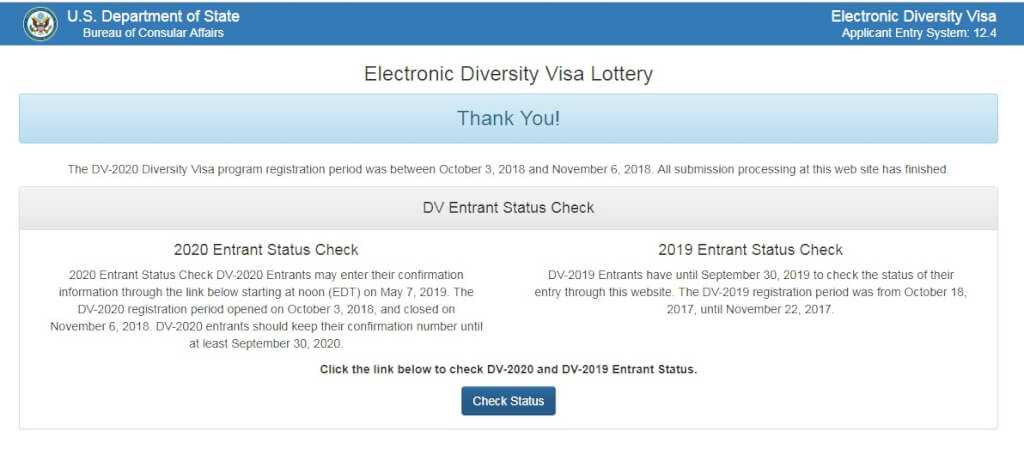Click the DV Entrant Status Check panel header
Screen dimensions: 1024x455
pos(508,208)
